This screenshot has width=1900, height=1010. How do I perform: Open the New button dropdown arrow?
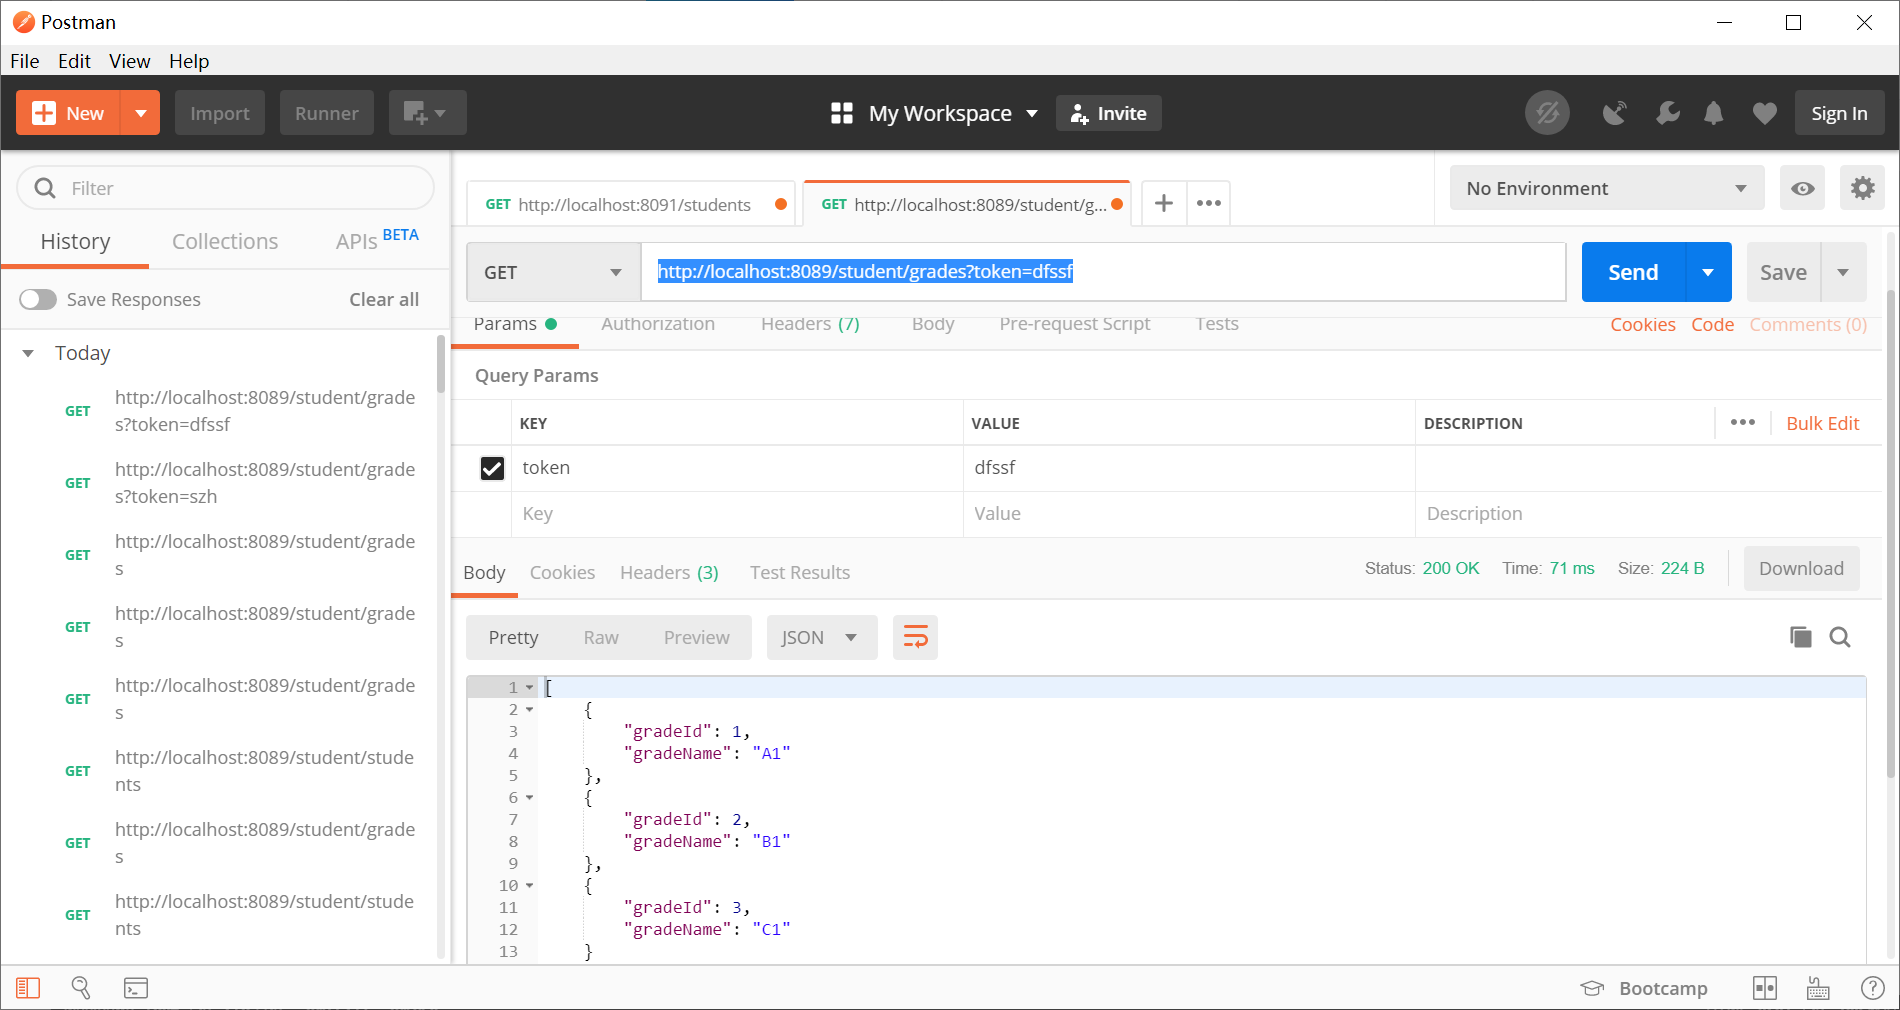(141, 113)
